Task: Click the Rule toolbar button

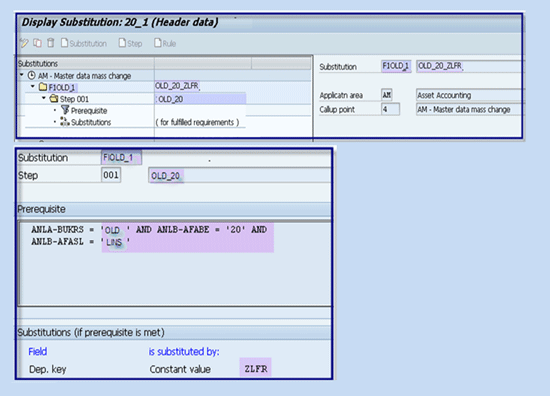Action: (x=165, y=43)
